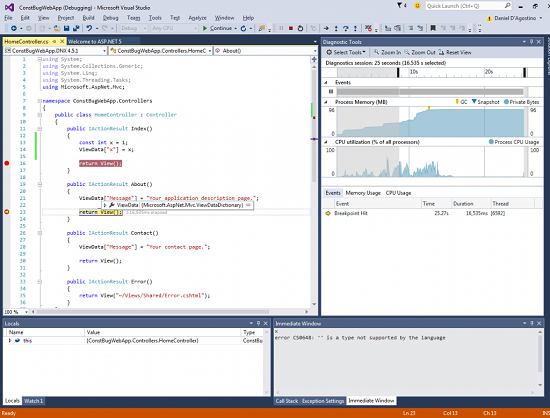Open the project dropdown ConstBugWebApp.DNX 4.5.1

tap(55, 51)
